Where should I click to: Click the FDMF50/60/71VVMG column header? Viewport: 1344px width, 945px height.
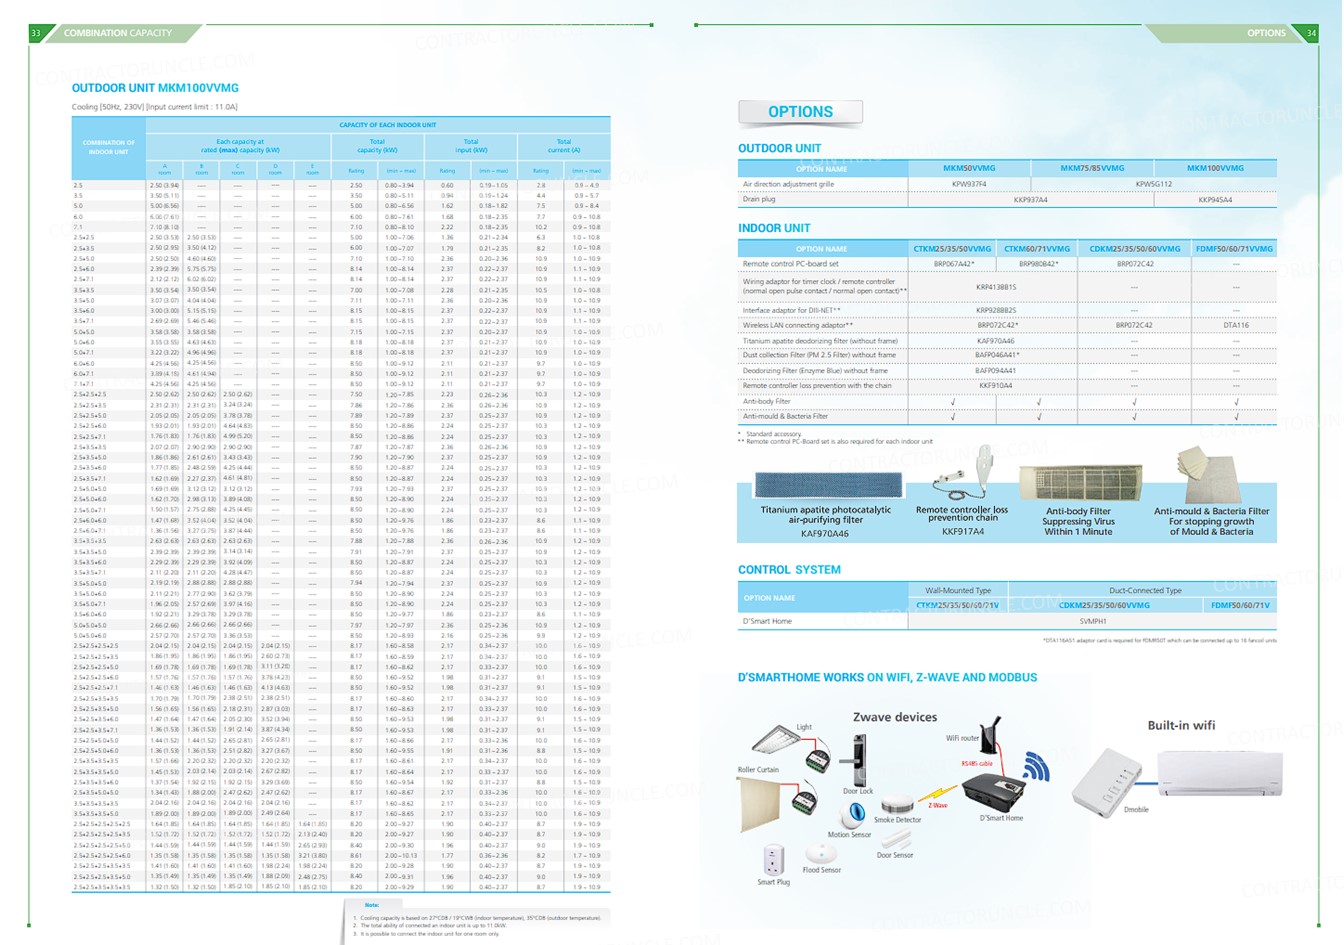(1235, 248)
